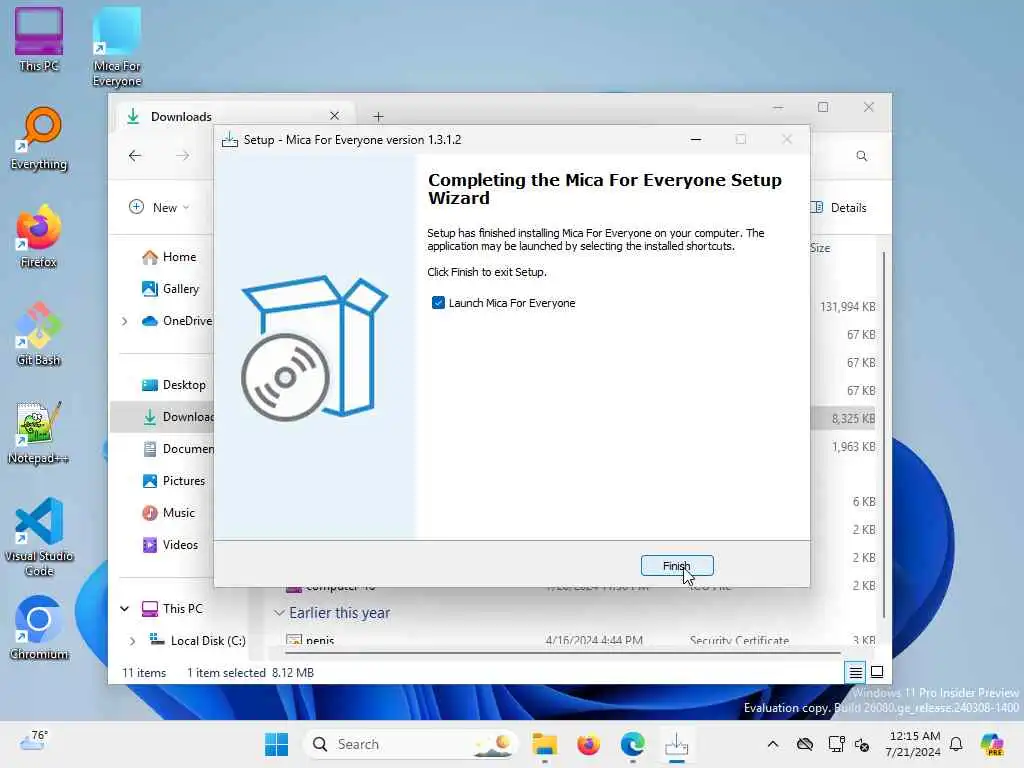
Task: Open Home in navigation pane
Action: pyautogui.click(x=170, y=257)
